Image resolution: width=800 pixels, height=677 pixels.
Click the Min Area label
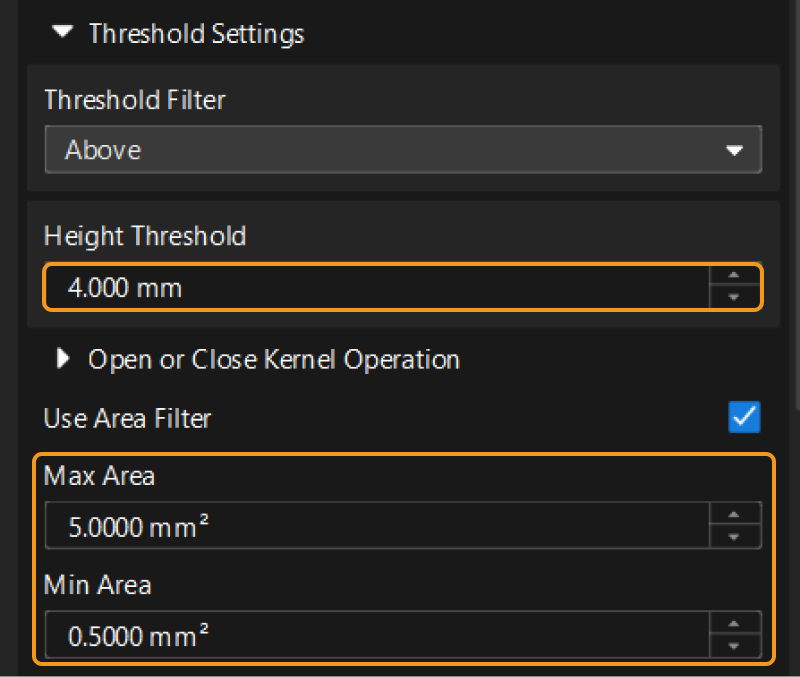[97, 584]
